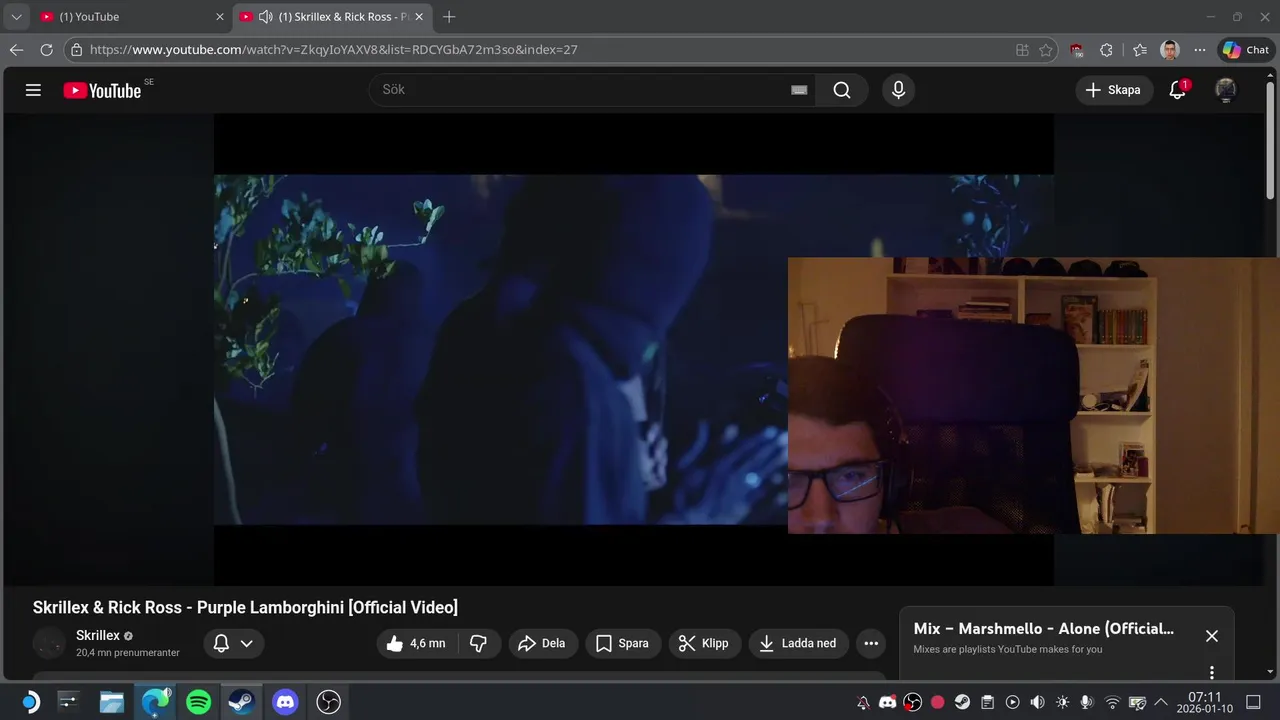This screenshot has width=1280, height=720.
Task: Open application launcher on taskbar
Action: (x=30, y=703)
